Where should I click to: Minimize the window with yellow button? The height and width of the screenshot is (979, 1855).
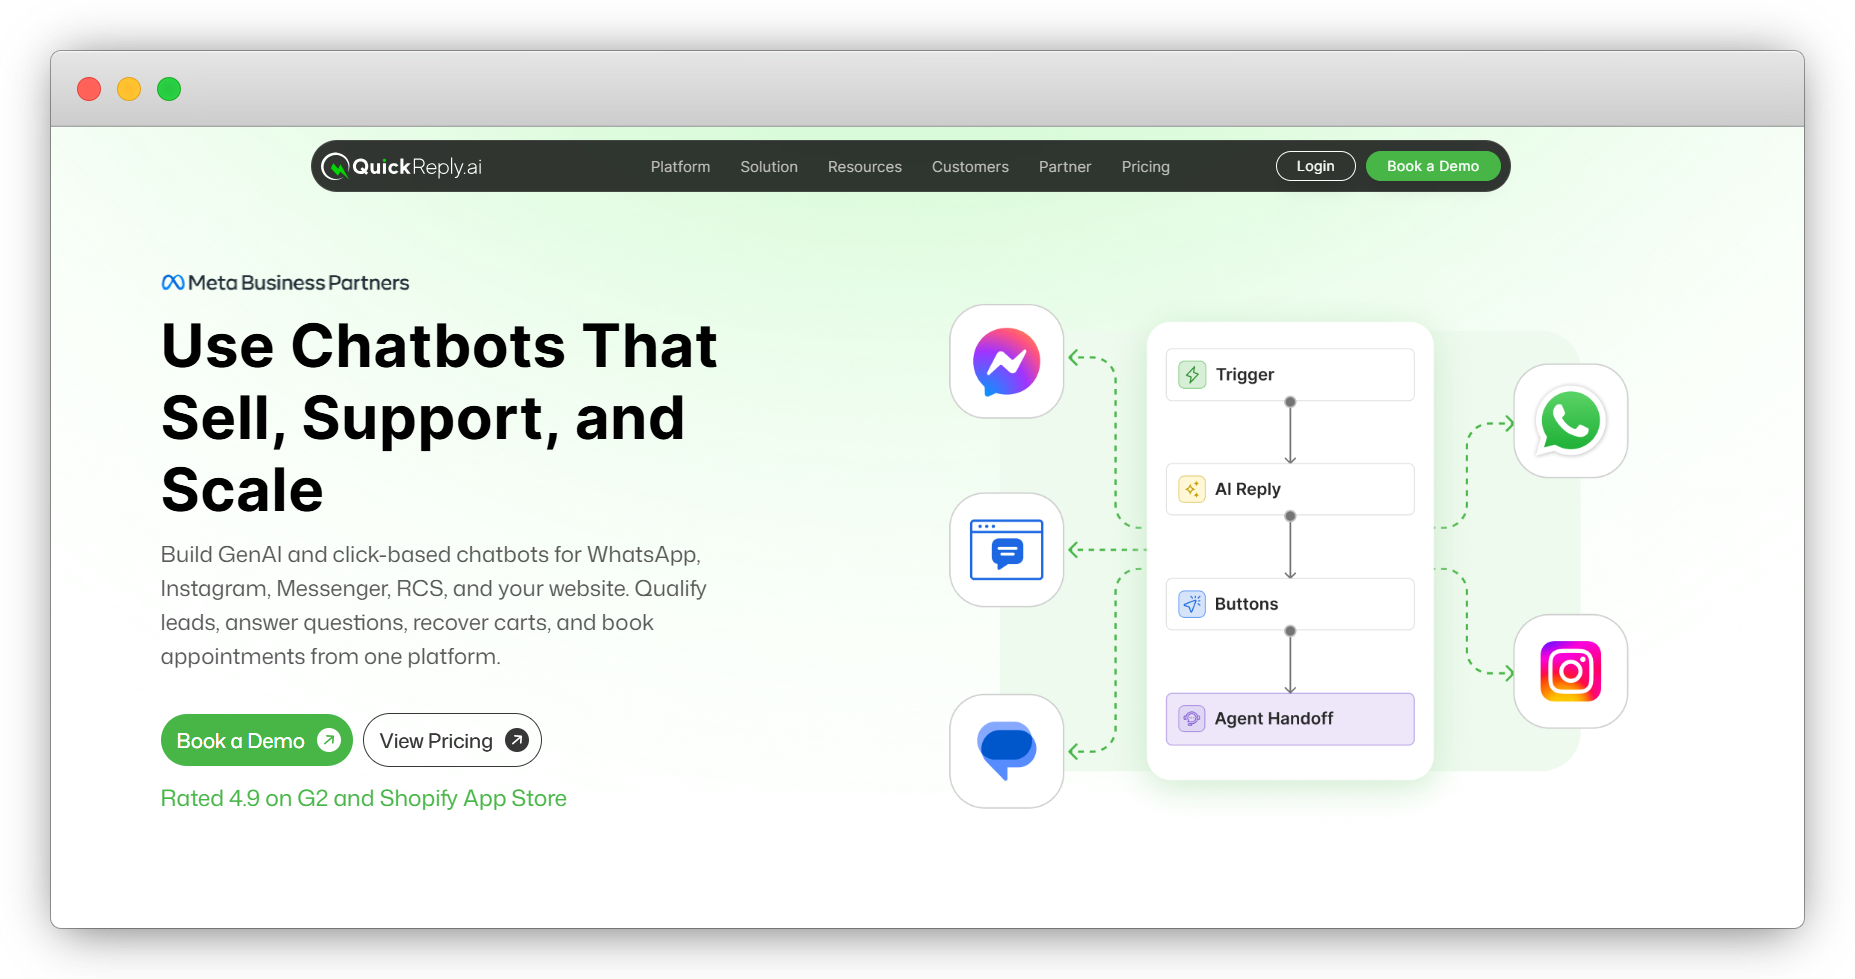pyautogui.click(x=129, y=89)
